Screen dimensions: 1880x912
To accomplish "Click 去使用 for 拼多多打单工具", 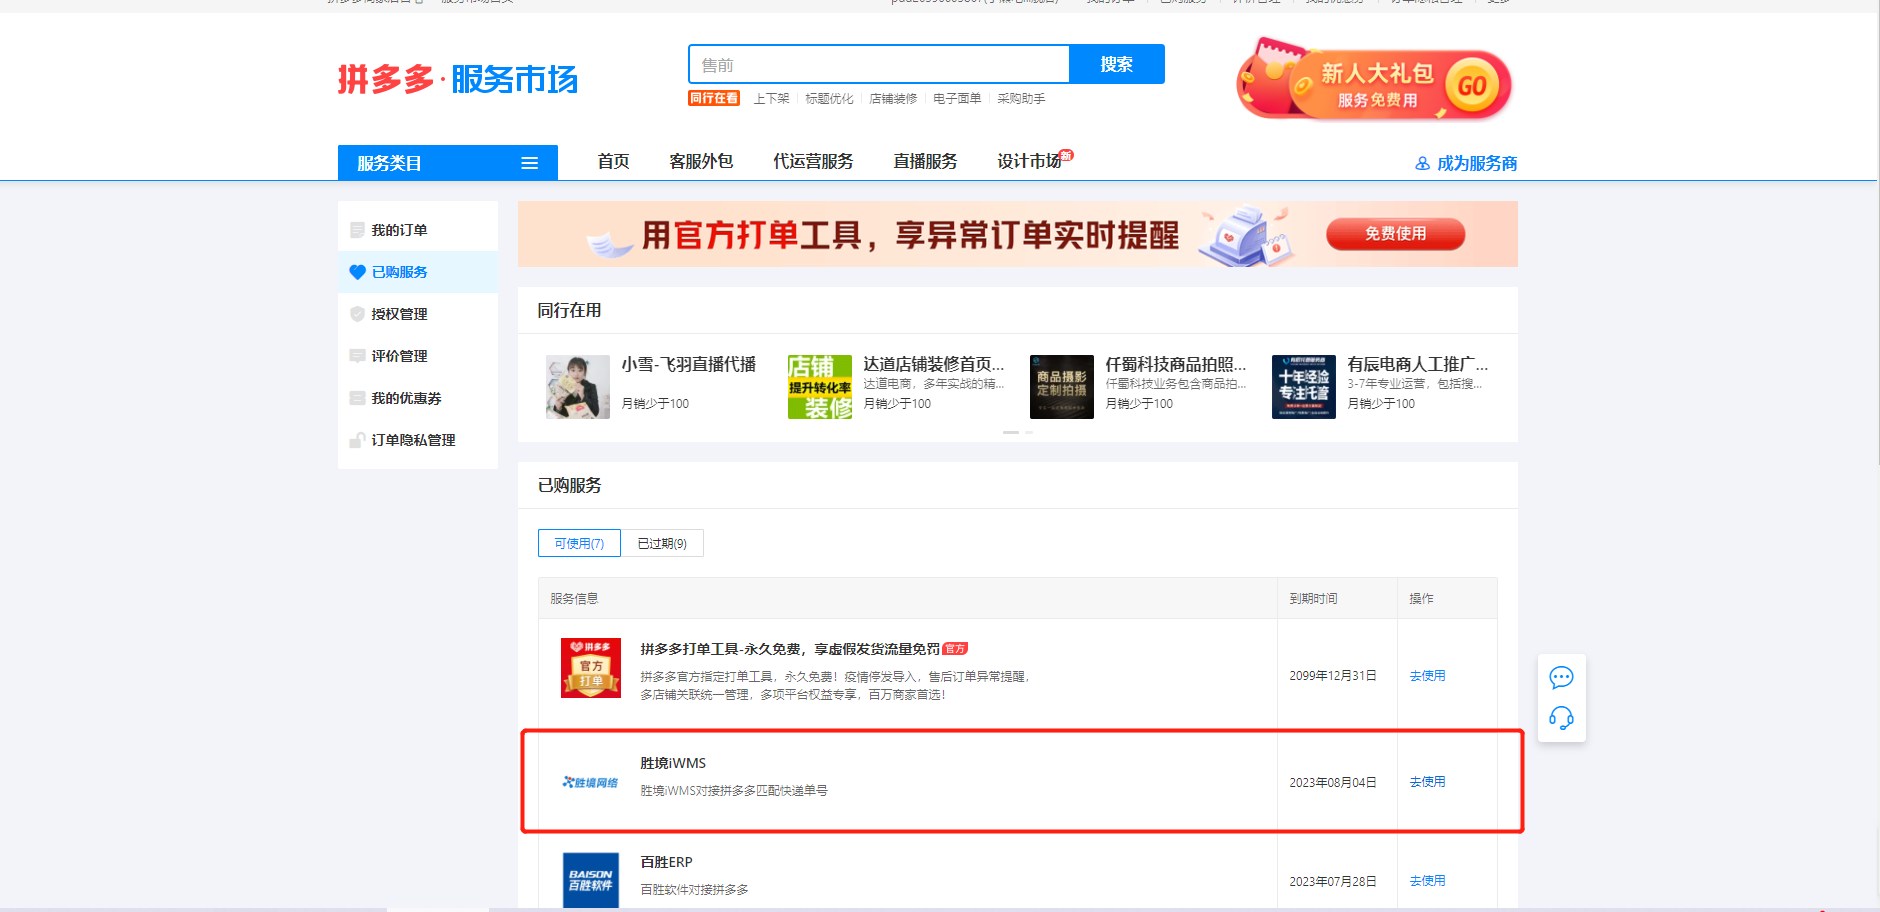I will [1427, 676].
